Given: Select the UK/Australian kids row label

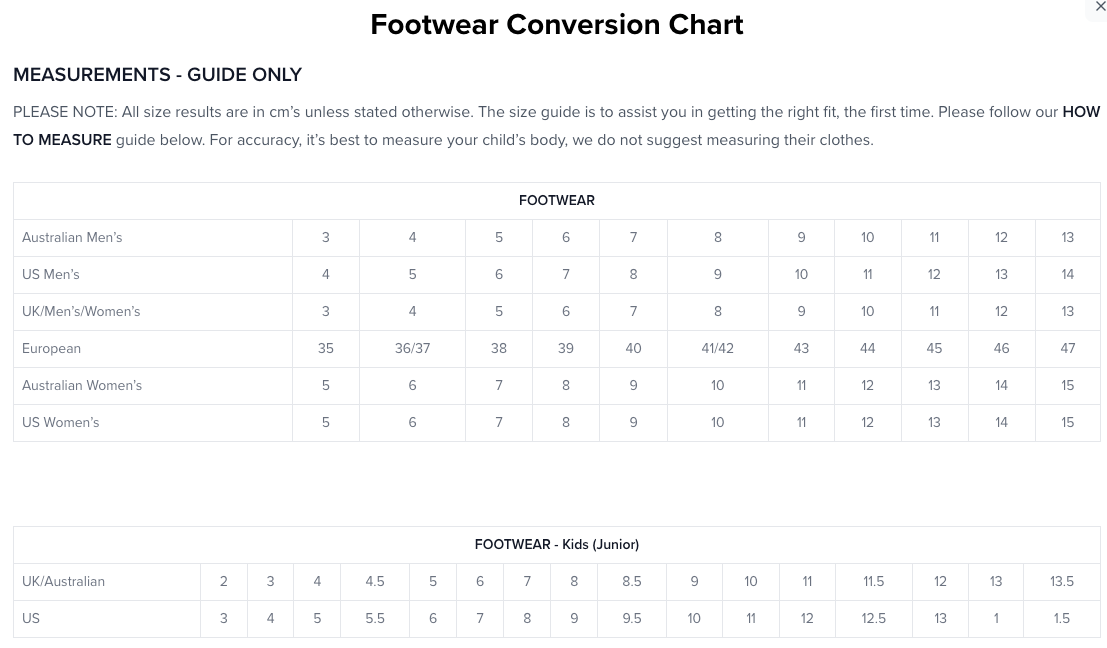Looking at the screenshot, I should pyautogui.click(x=64, y=582).
